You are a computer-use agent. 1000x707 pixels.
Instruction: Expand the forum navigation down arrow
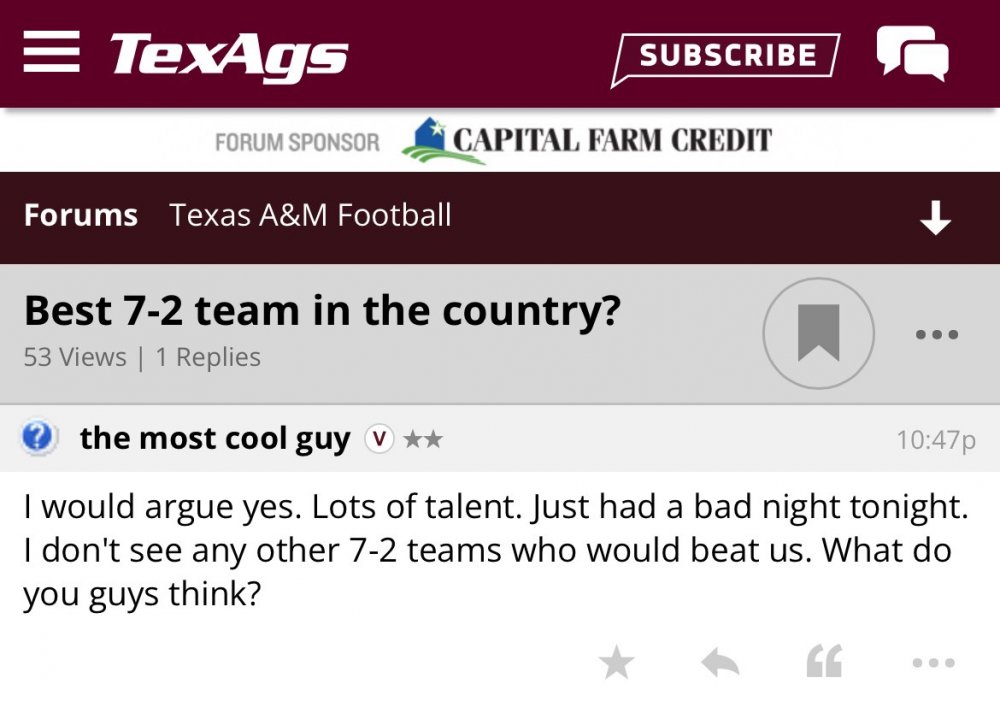click(935, 218)
